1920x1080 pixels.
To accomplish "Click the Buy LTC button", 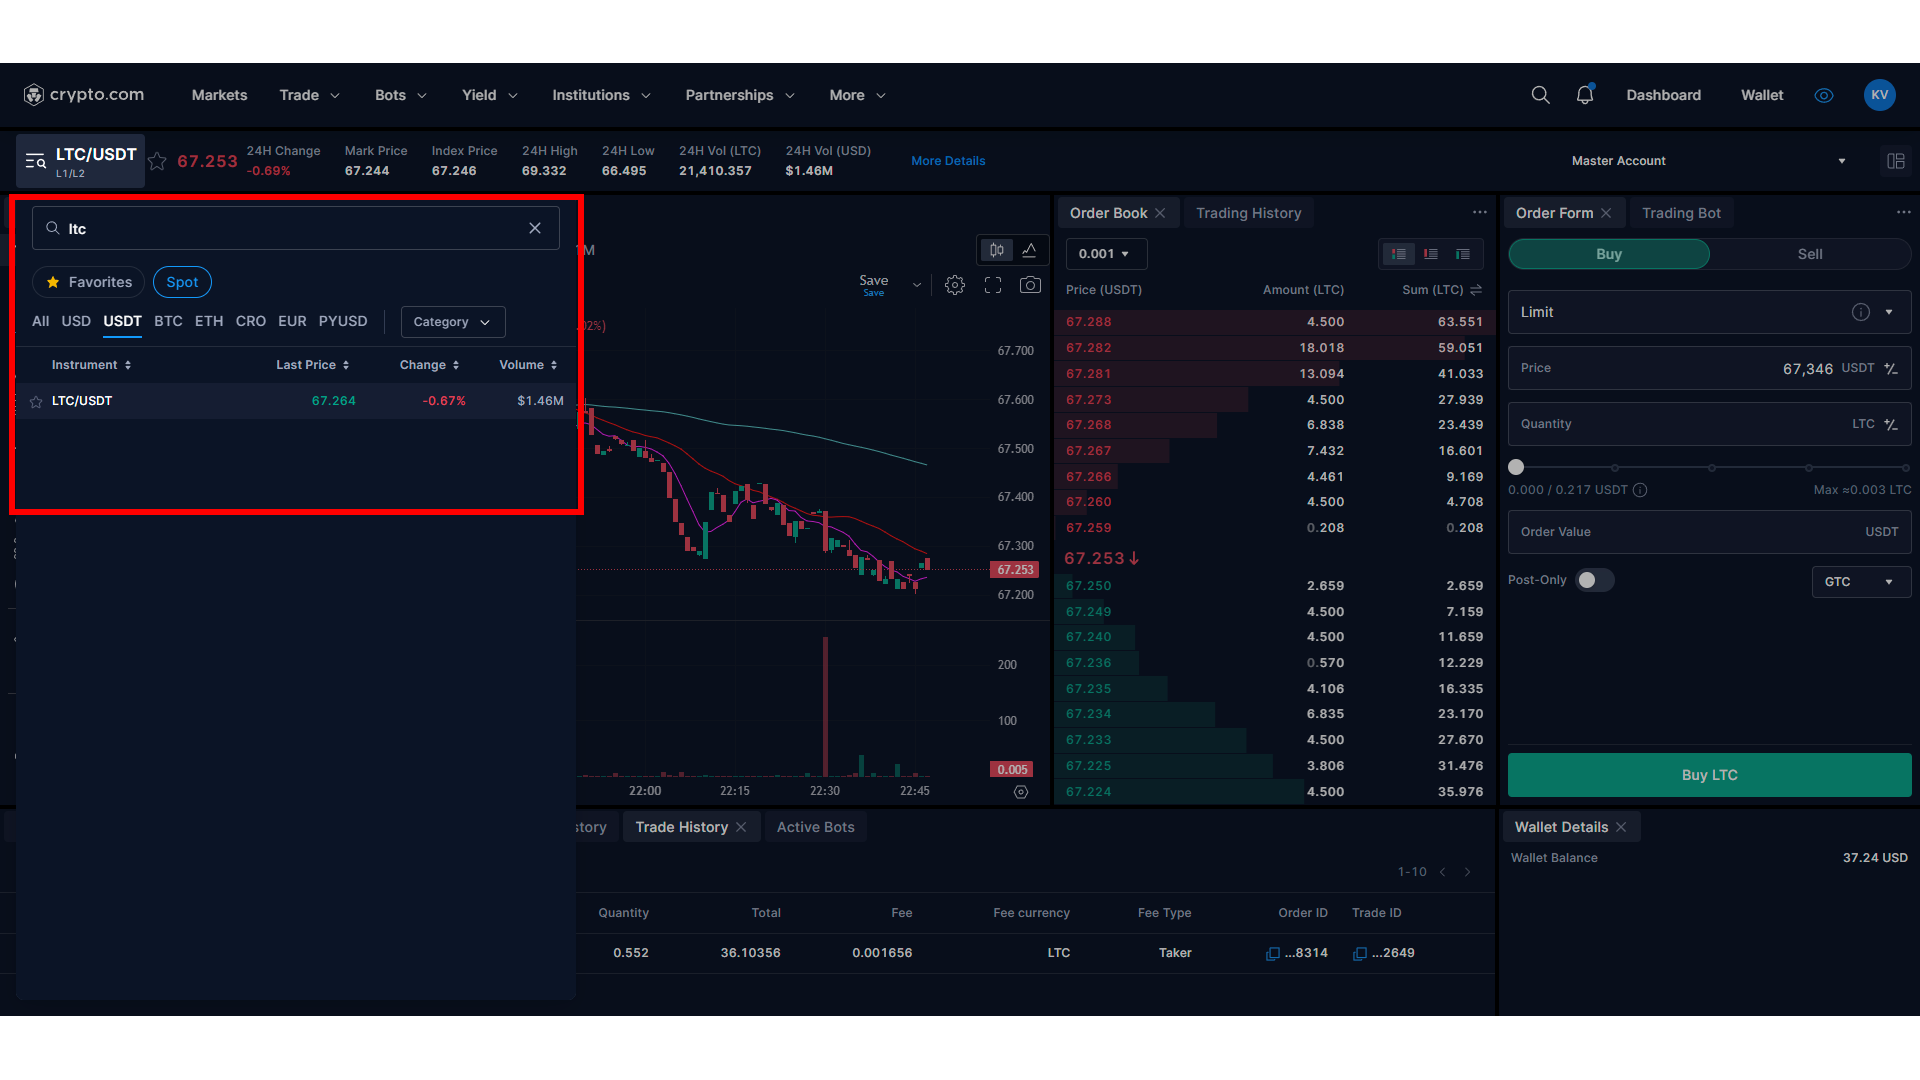I will tap(1708, 775).
